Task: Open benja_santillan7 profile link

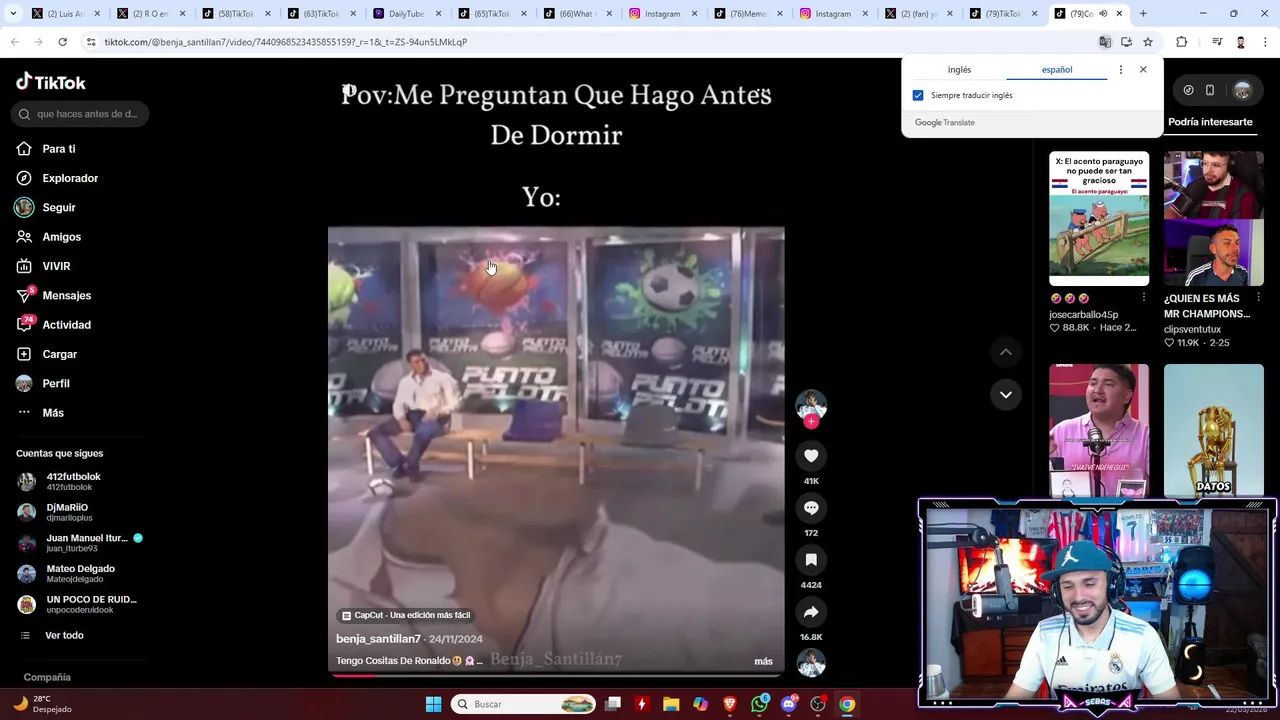Action: [x=378, y=639]
